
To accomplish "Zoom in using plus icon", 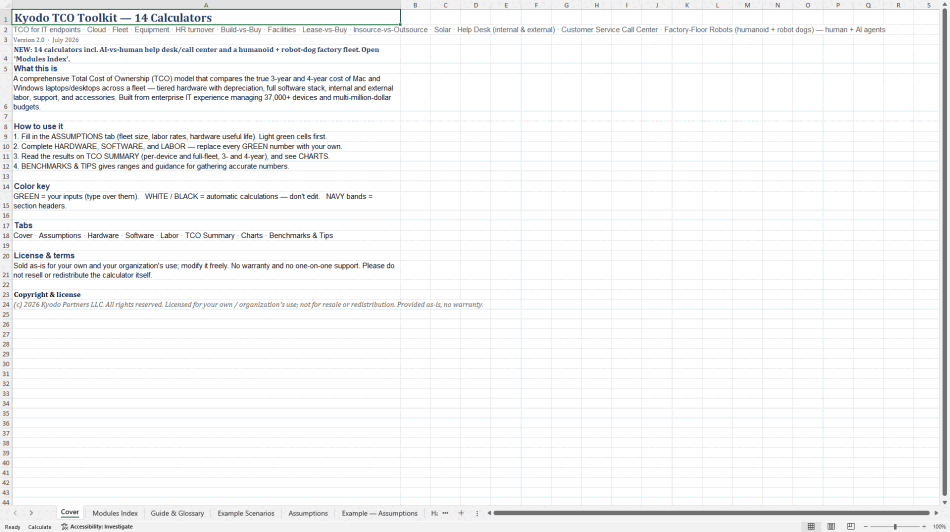I will 924,527.
